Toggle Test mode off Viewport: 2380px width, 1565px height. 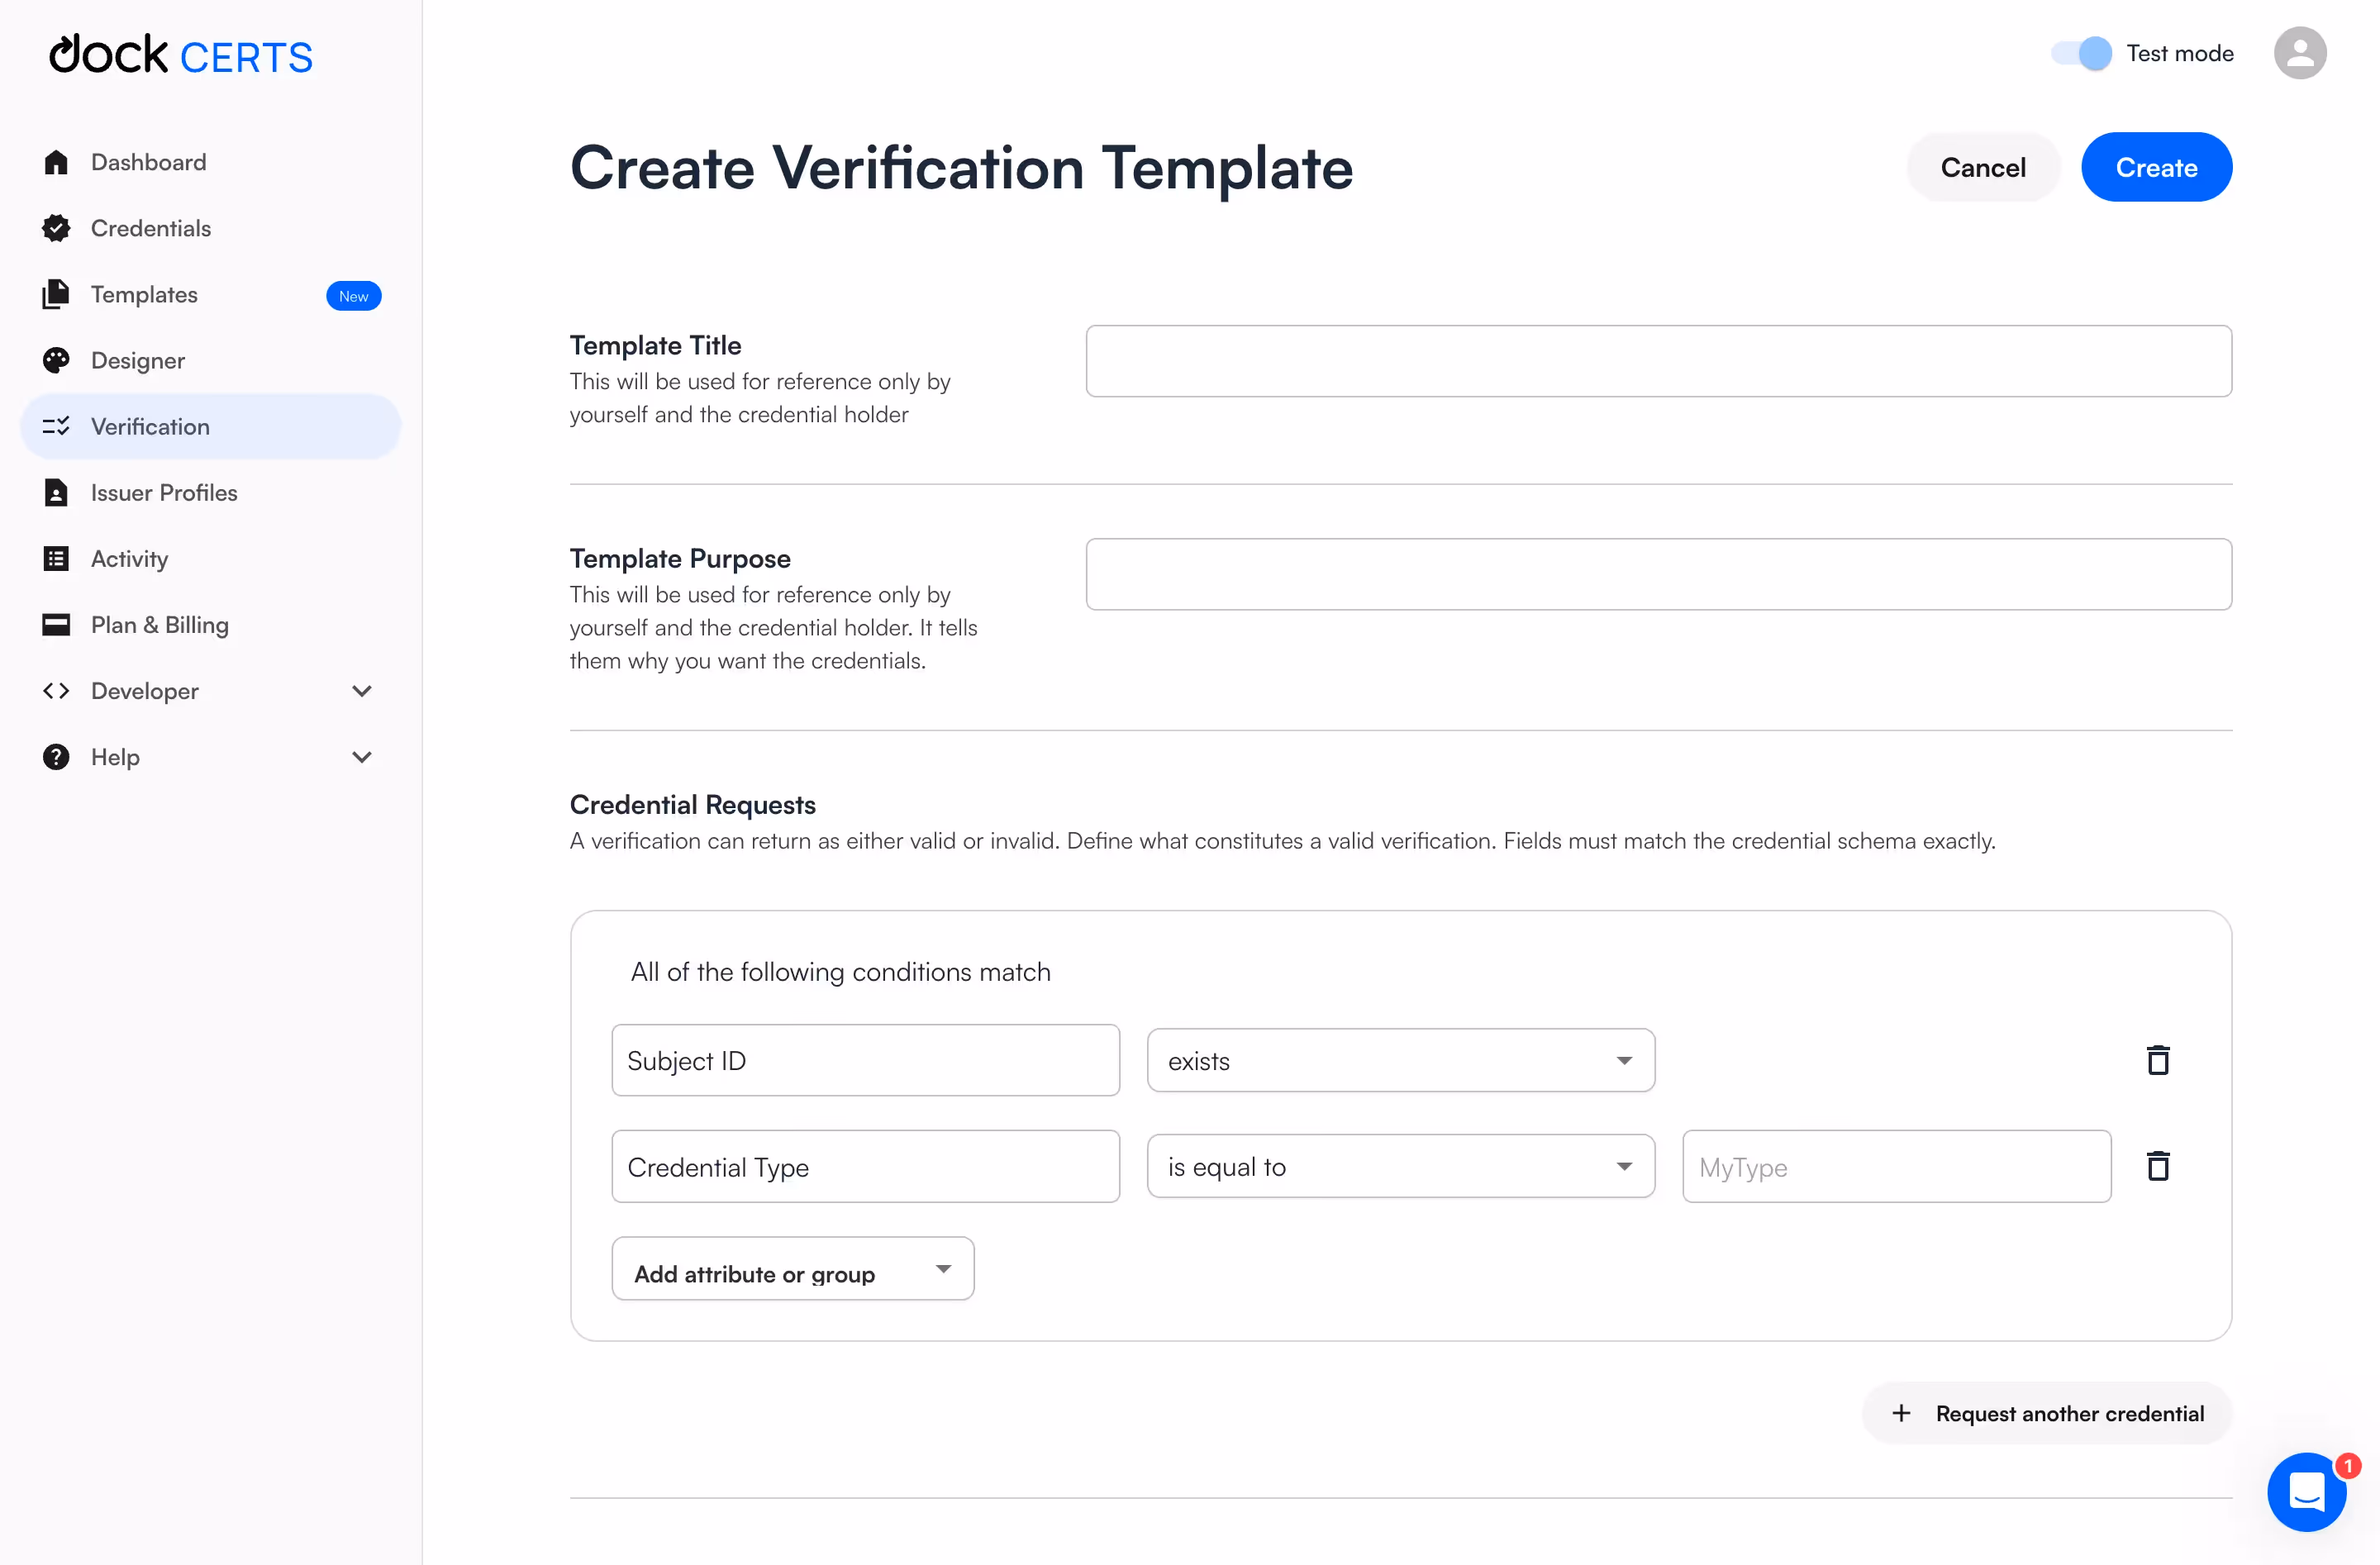2079,53
